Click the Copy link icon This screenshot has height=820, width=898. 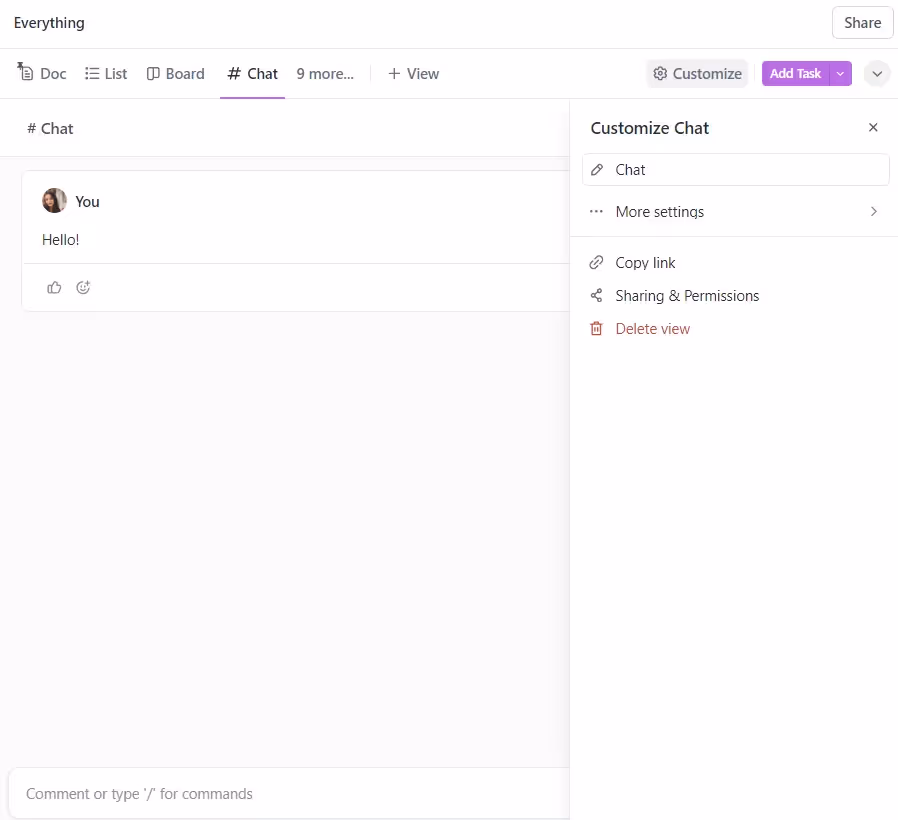click(597, 262)
